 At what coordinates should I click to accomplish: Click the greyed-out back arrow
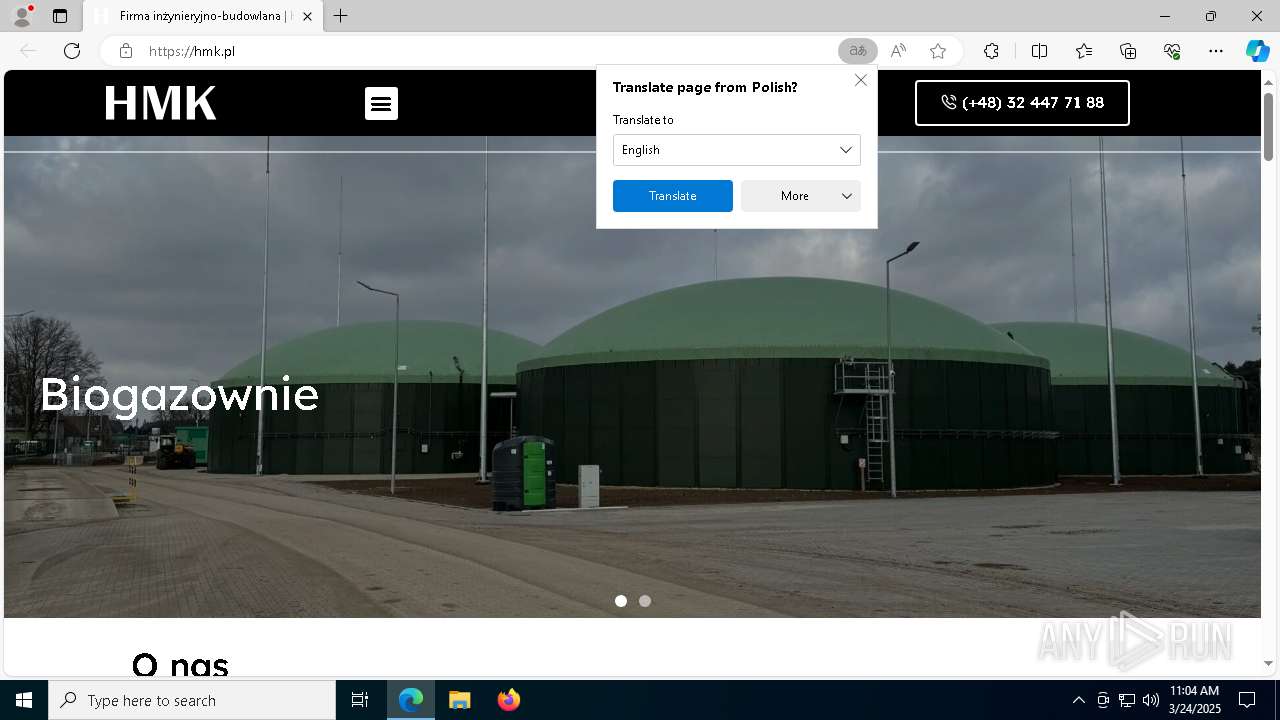[28, 51]
